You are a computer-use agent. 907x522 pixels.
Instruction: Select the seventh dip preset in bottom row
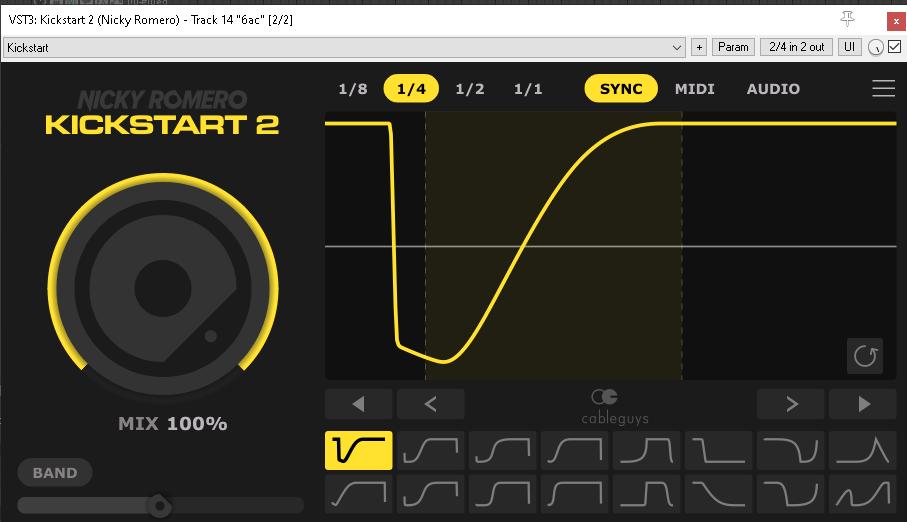[791, 494]
